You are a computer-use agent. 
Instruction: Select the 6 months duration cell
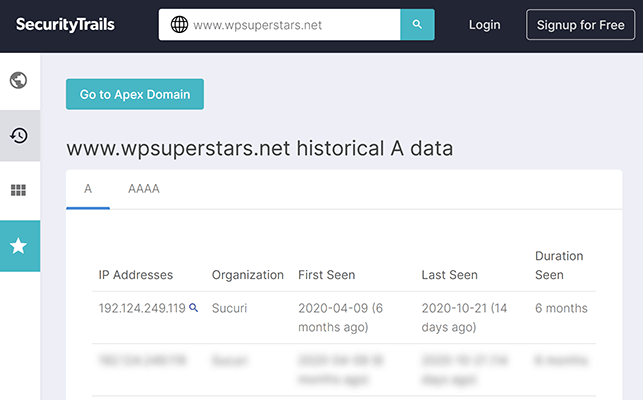tap(561, 308)
